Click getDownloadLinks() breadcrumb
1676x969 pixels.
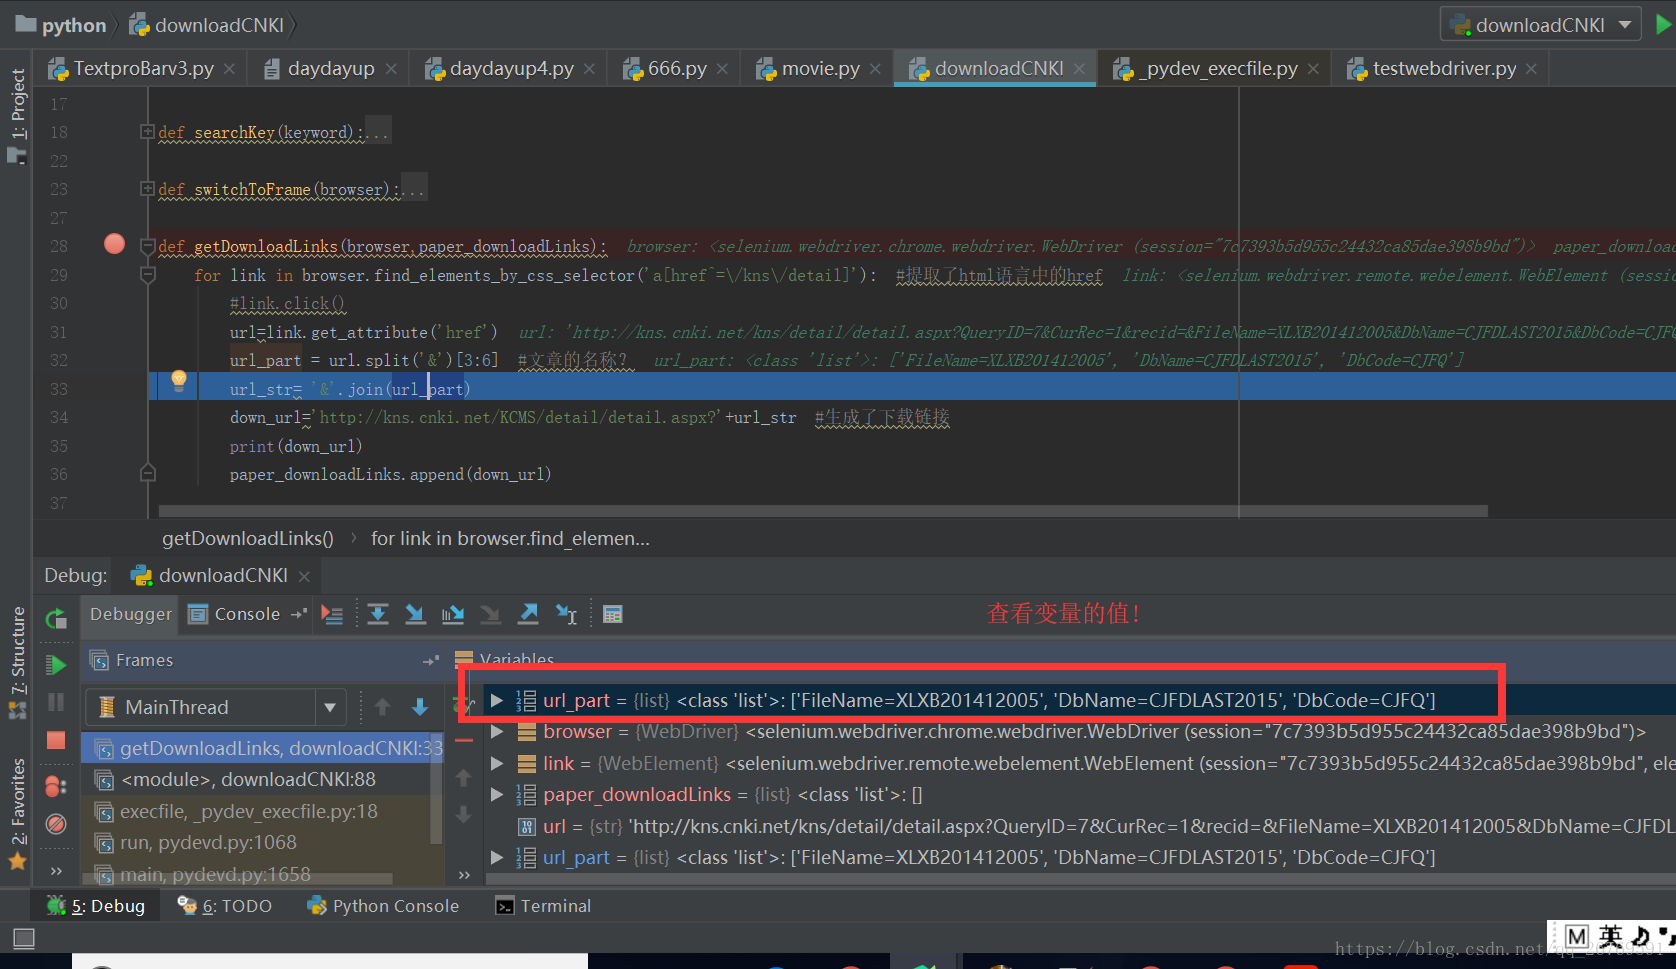point(248,538)
